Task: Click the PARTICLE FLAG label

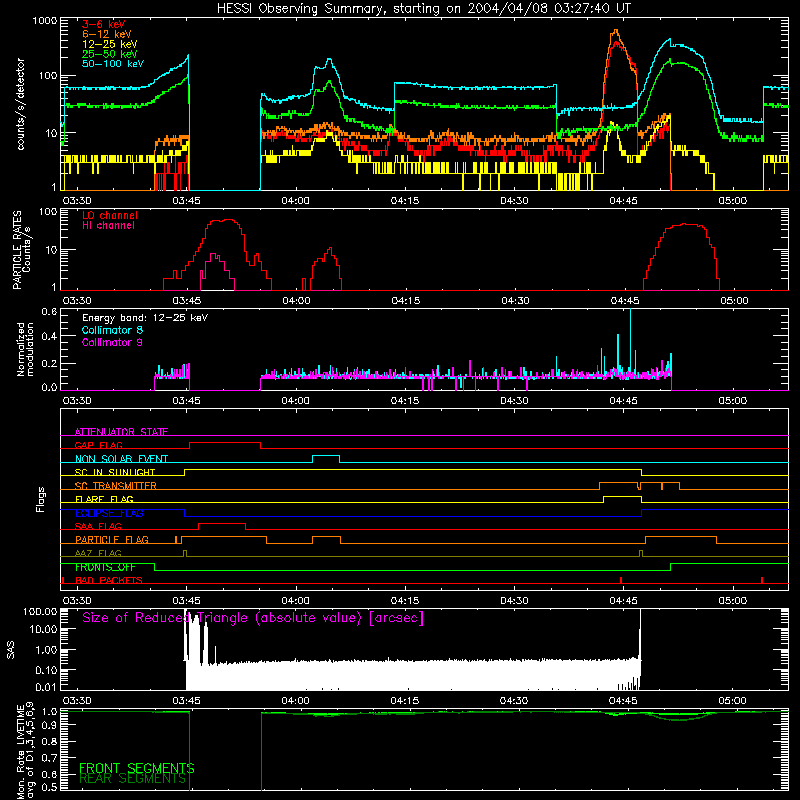Action: 112,540
